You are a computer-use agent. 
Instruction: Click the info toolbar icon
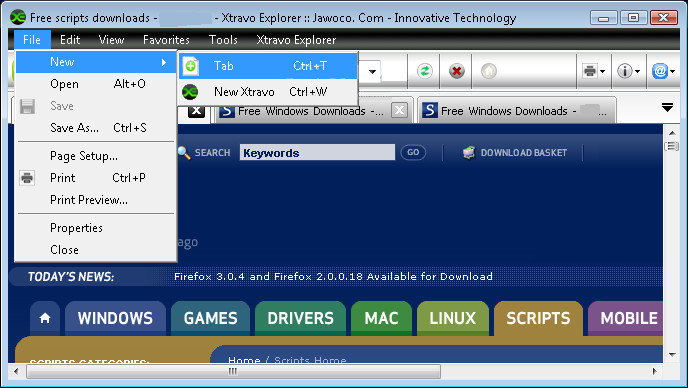pos(625,71)
